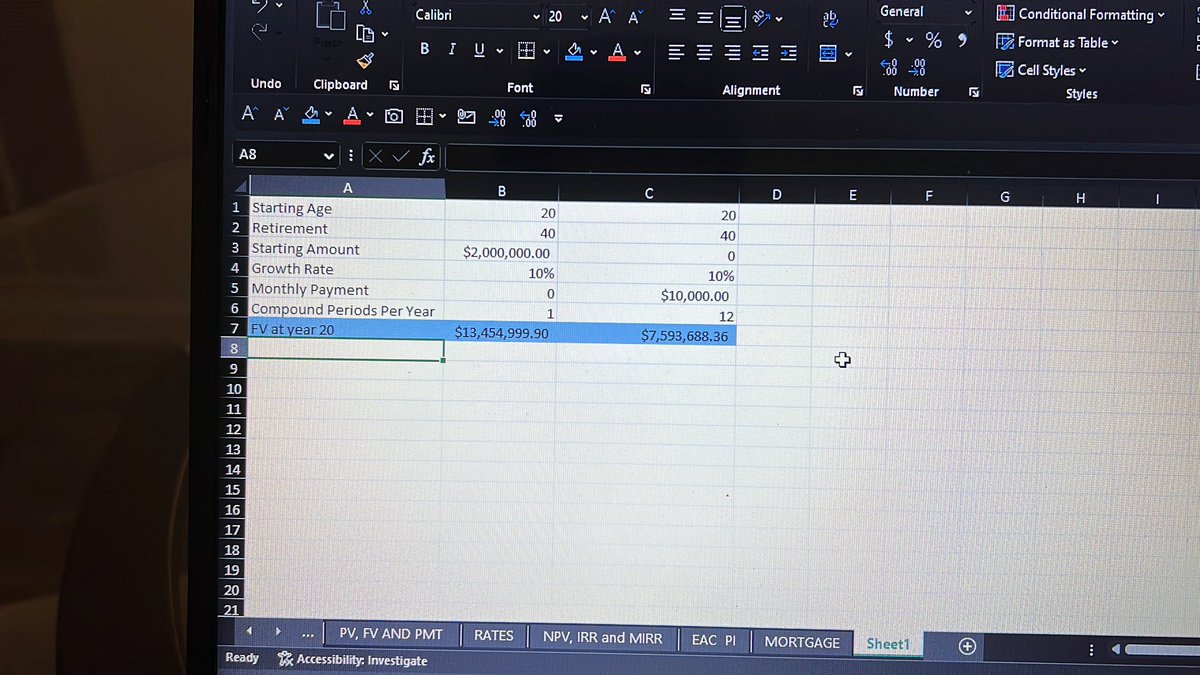Open the Underline style dropdown arrow

(x=499, y=51)
